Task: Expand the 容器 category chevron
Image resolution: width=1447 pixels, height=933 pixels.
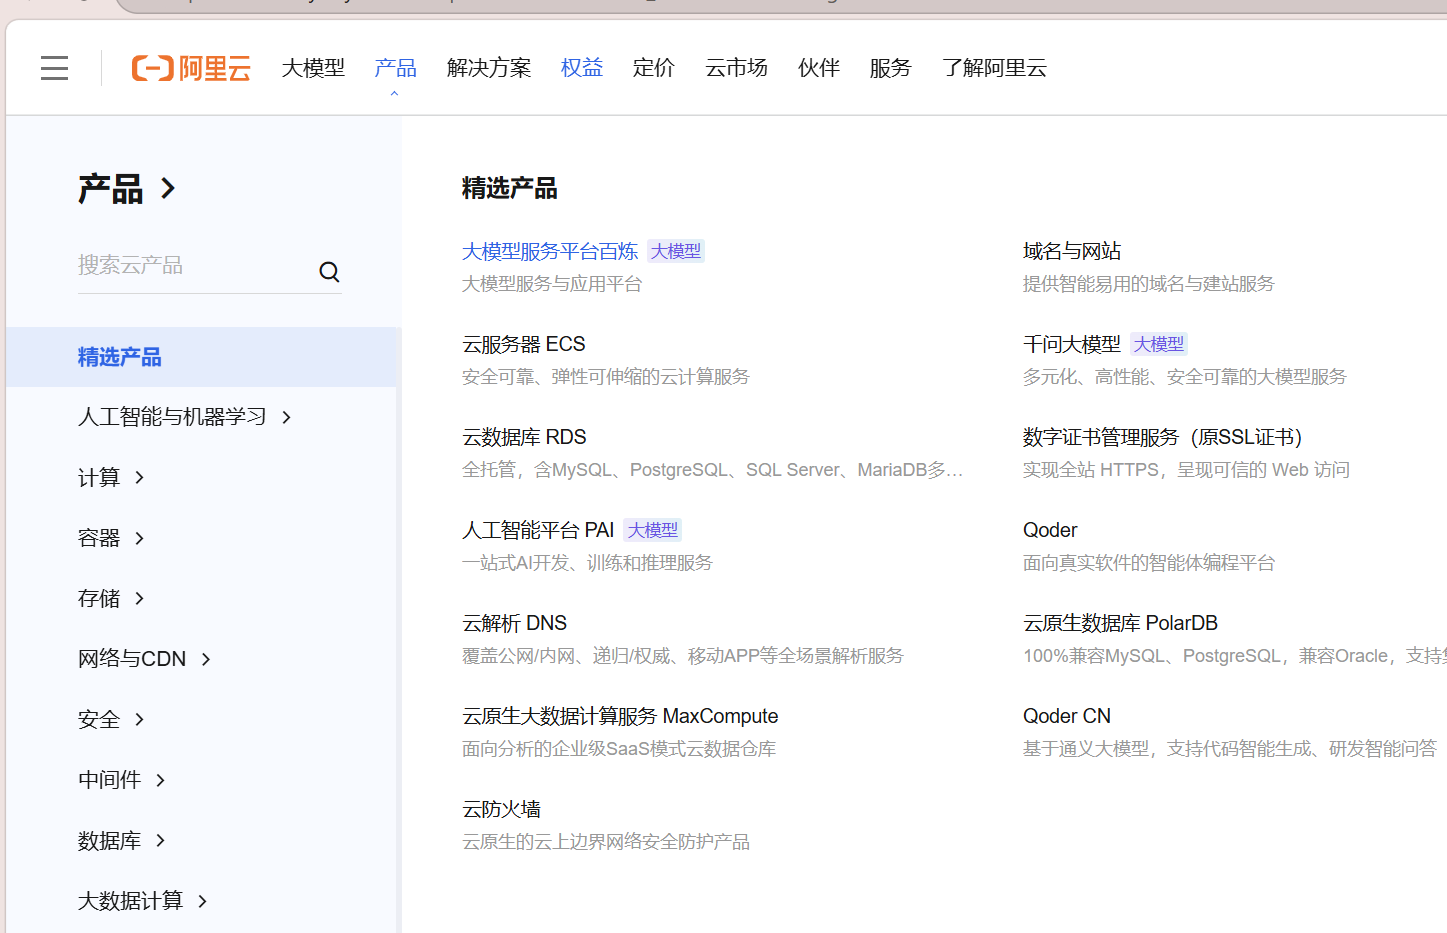Action: click(x=140, y=538)
